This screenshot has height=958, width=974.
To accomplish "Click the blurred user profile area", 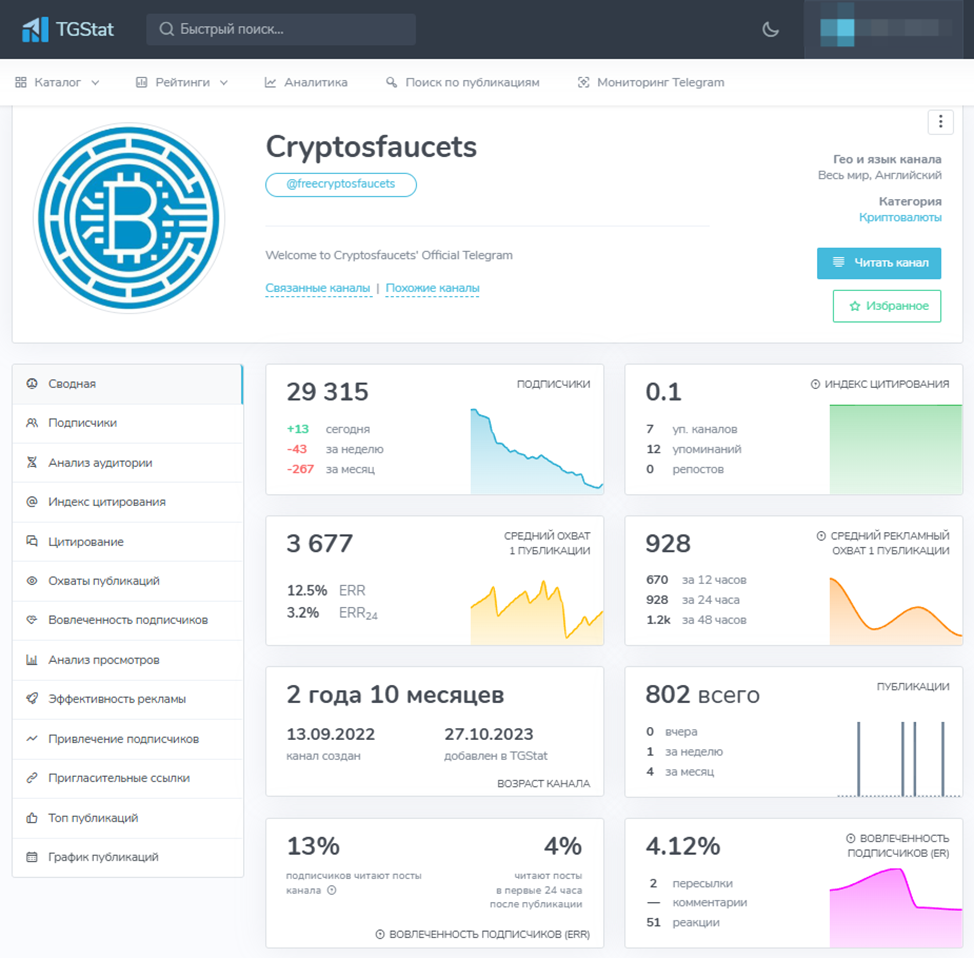I will pyautogui.click(x=886, y=29).
